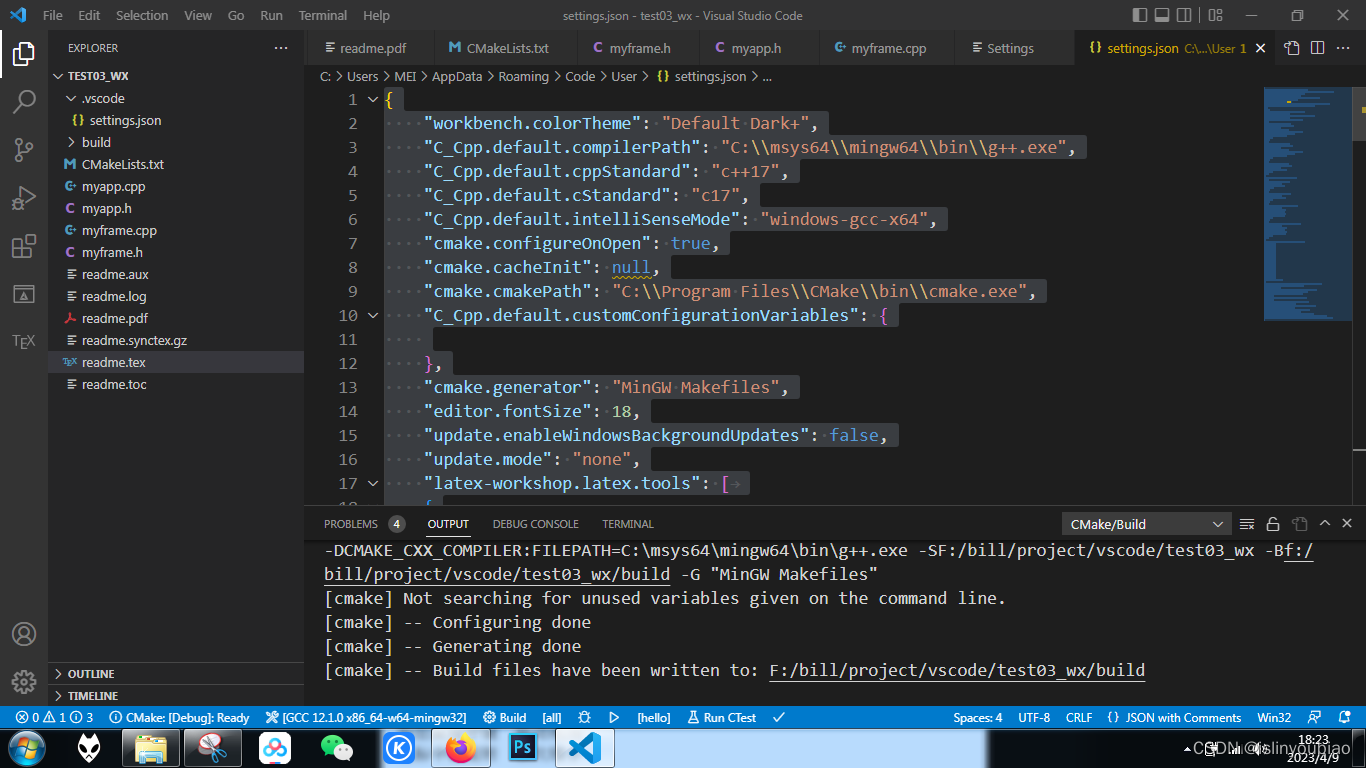Open Source Control view in activity bar

tap(25, 148)
